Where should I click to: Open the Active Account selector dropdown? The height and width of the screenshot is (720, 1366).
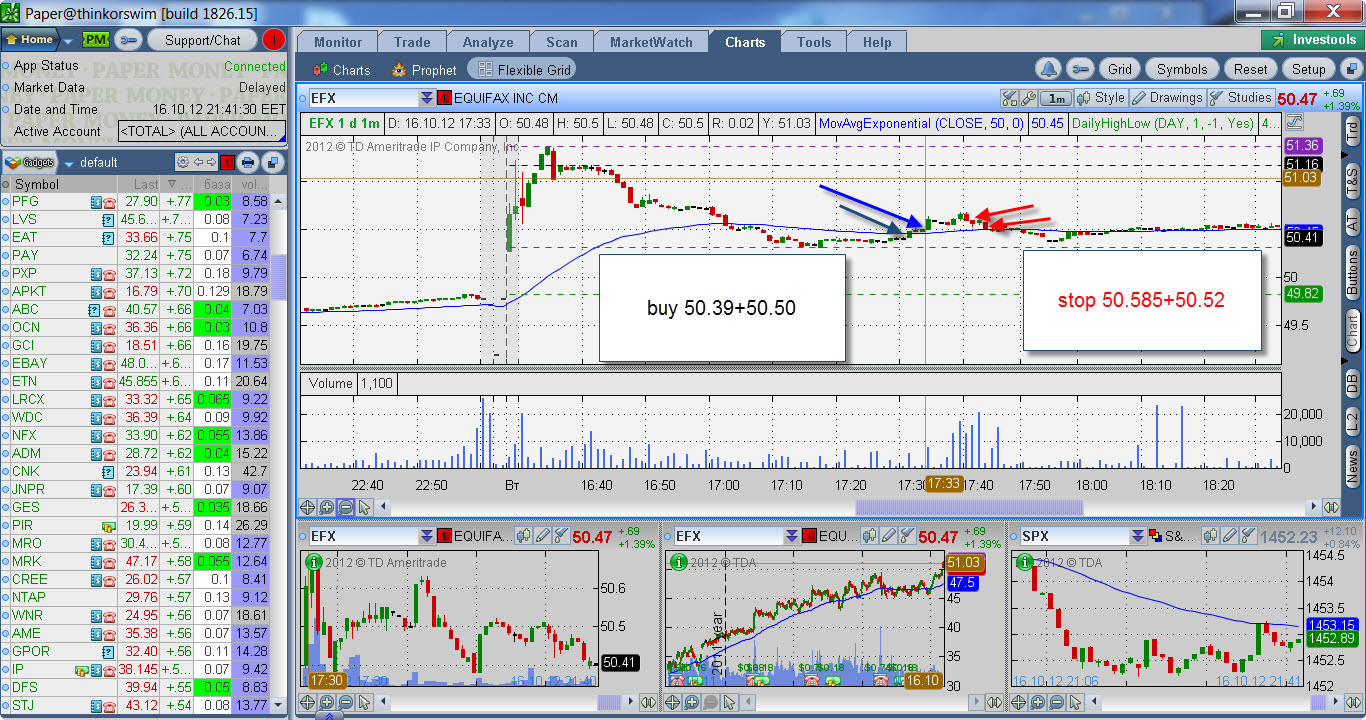pos(201,131)
